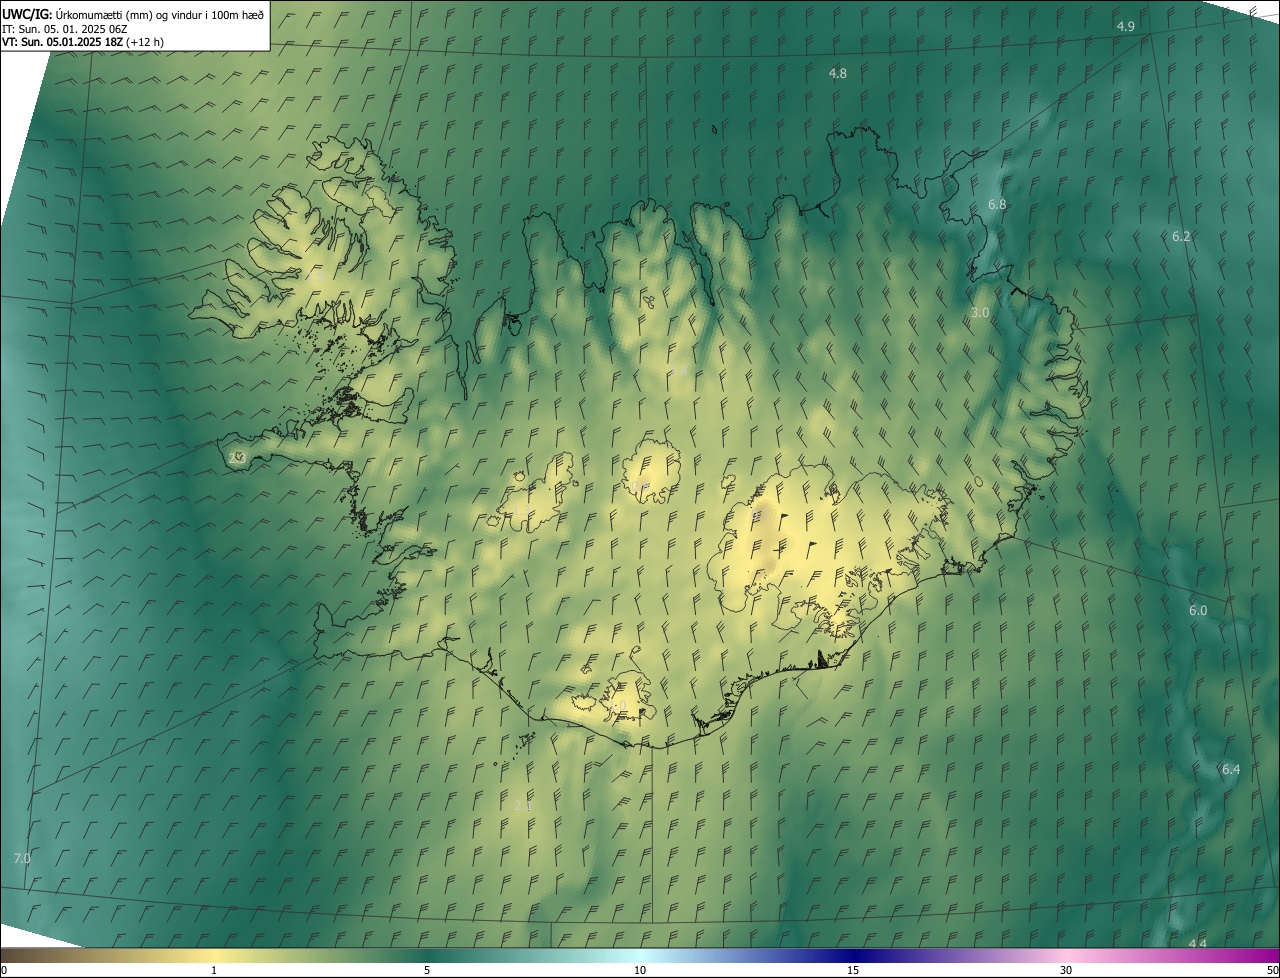Click the '30' tick label on color scale
The width and height of the screenshot is (1280, 978).
1066,970
